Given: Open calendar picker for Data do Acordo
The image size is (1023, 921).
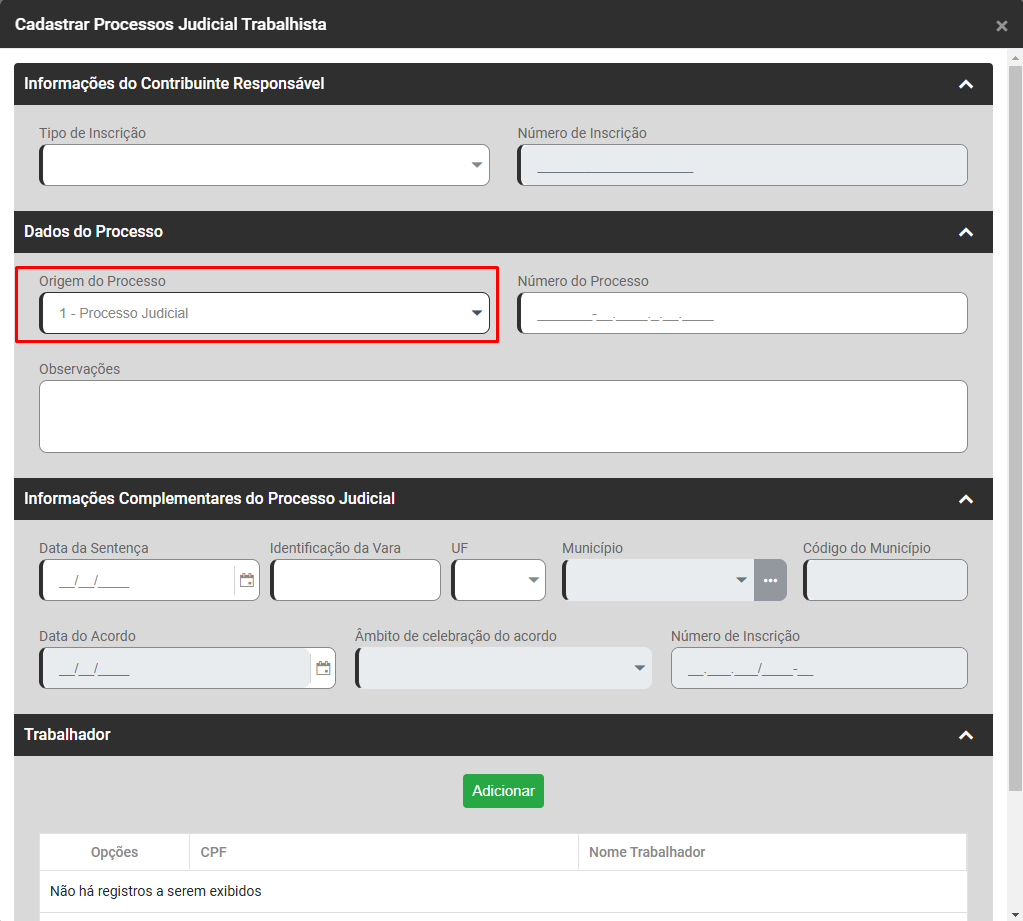Looking at the screenshot, I should tap(323, 668).
